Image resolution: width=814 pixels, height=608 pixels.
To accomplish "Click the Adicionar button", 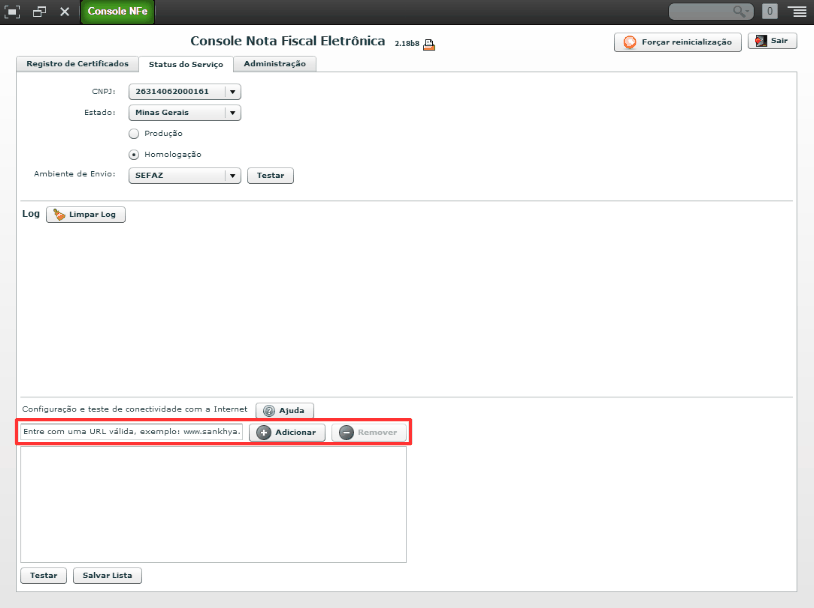I will pyautogui.click(x=287, y=432).
